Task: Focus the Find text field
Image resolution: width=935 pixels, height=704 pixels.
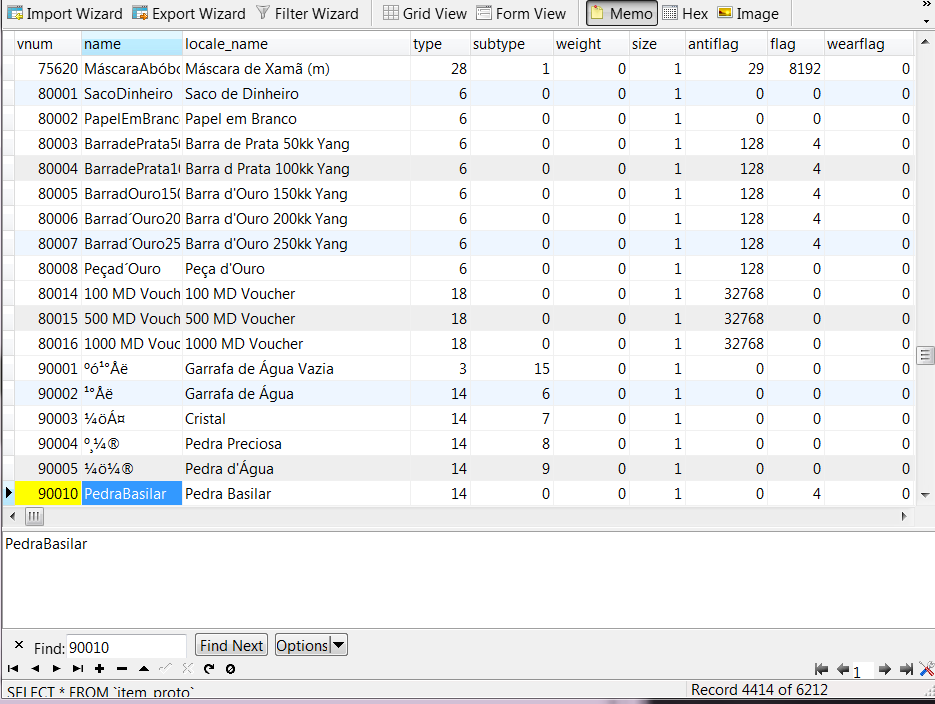Action: (126, 647)
